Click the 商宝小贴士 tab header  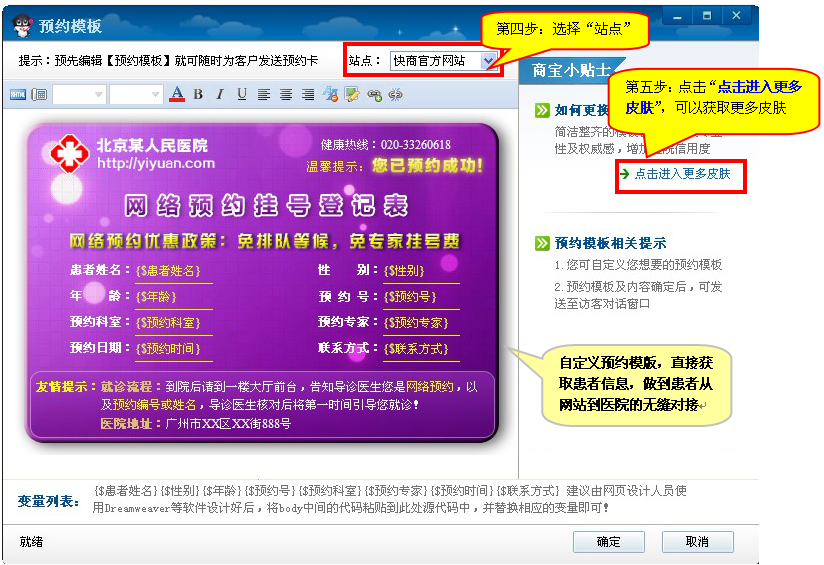(x=566, y=70)
